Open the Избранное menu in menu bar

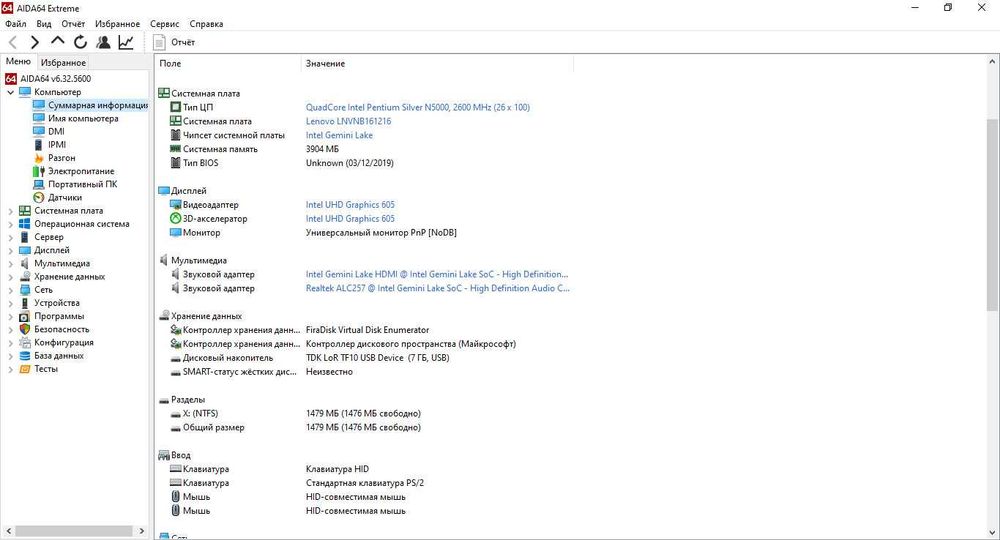click(x=117, y=24)
